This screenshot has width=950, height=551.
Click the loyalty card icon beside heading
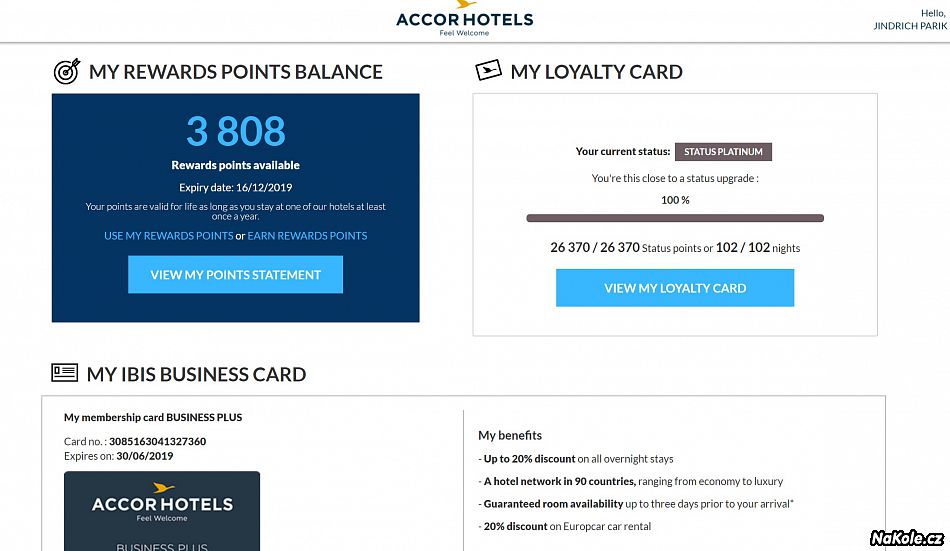[x=488, y=70]
